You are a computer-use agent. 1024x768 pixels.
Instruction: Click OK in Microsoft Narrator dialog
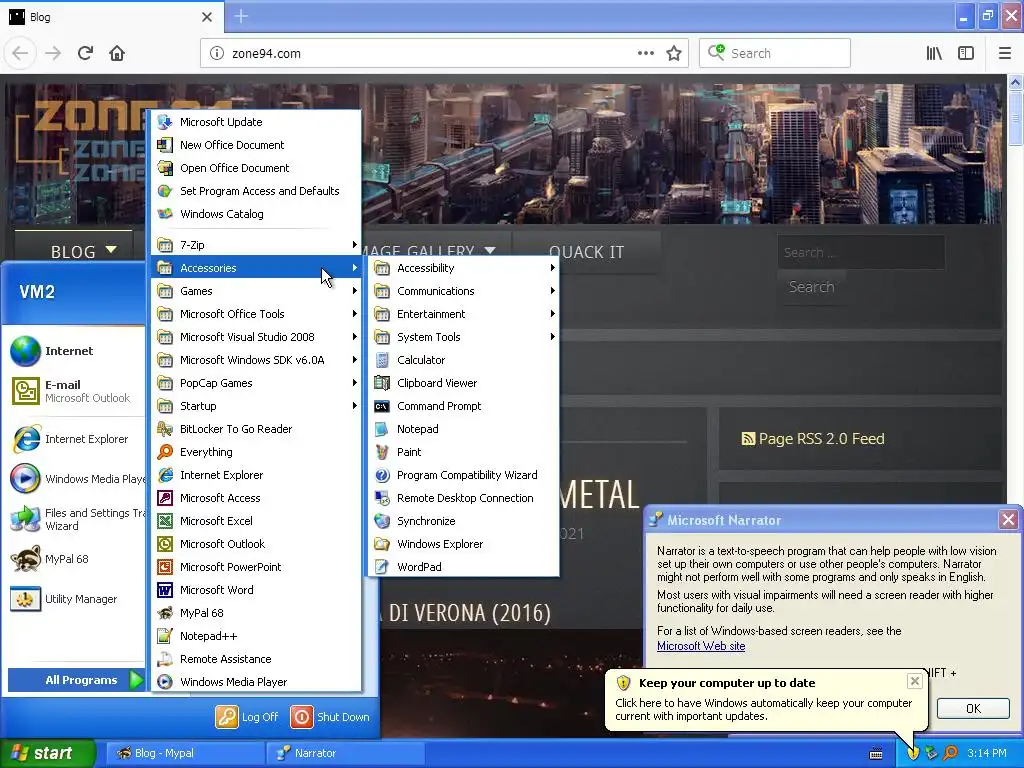pos(973,709)
